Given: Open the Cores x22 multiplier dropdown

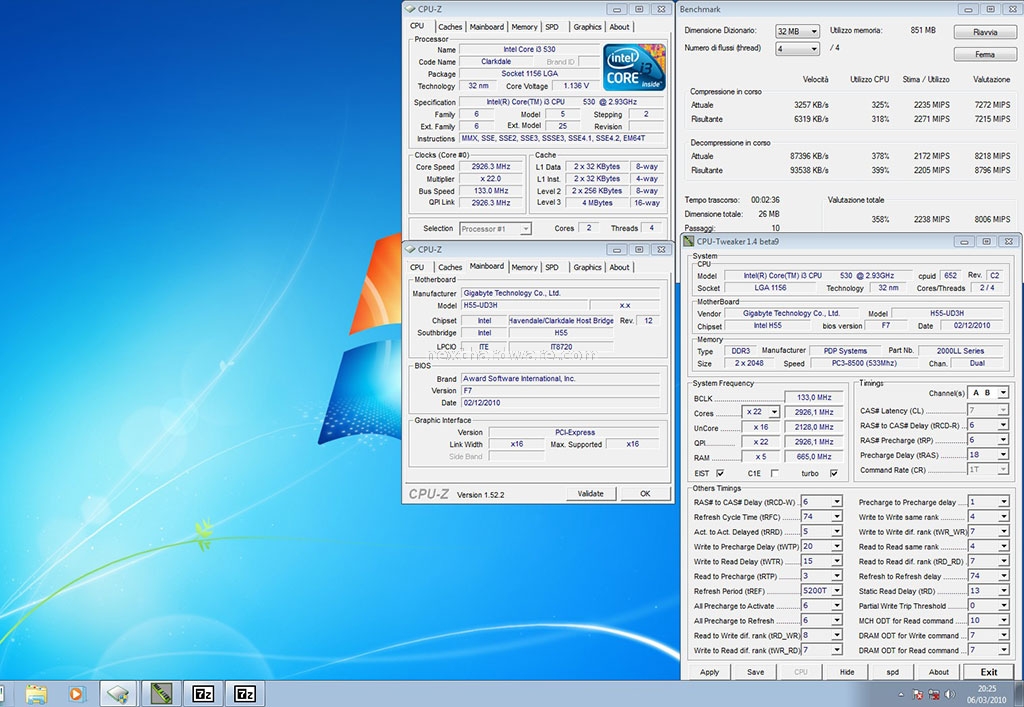Looking at the screenshot, I should [x=761, y=412].
